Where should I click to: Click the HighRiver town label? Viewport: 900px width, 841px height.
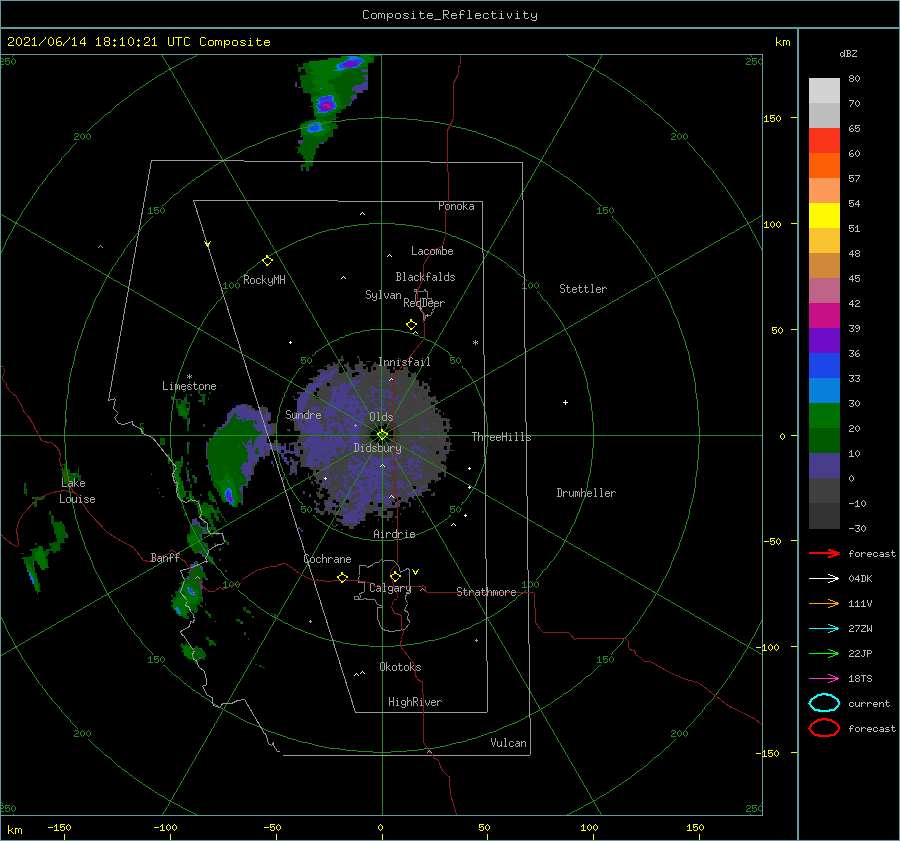pyautogui.click(x=415, y=702)
